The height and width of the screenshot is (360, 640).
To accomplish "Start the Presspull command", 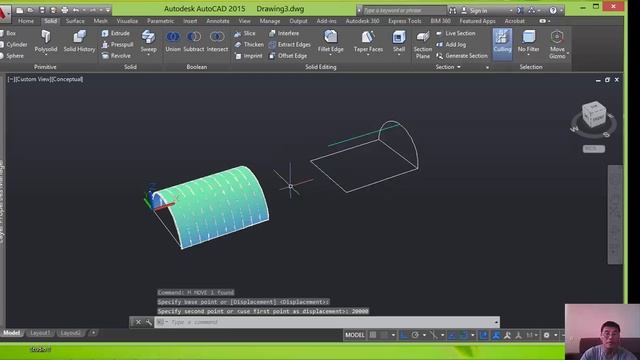I will click(118, 44).
